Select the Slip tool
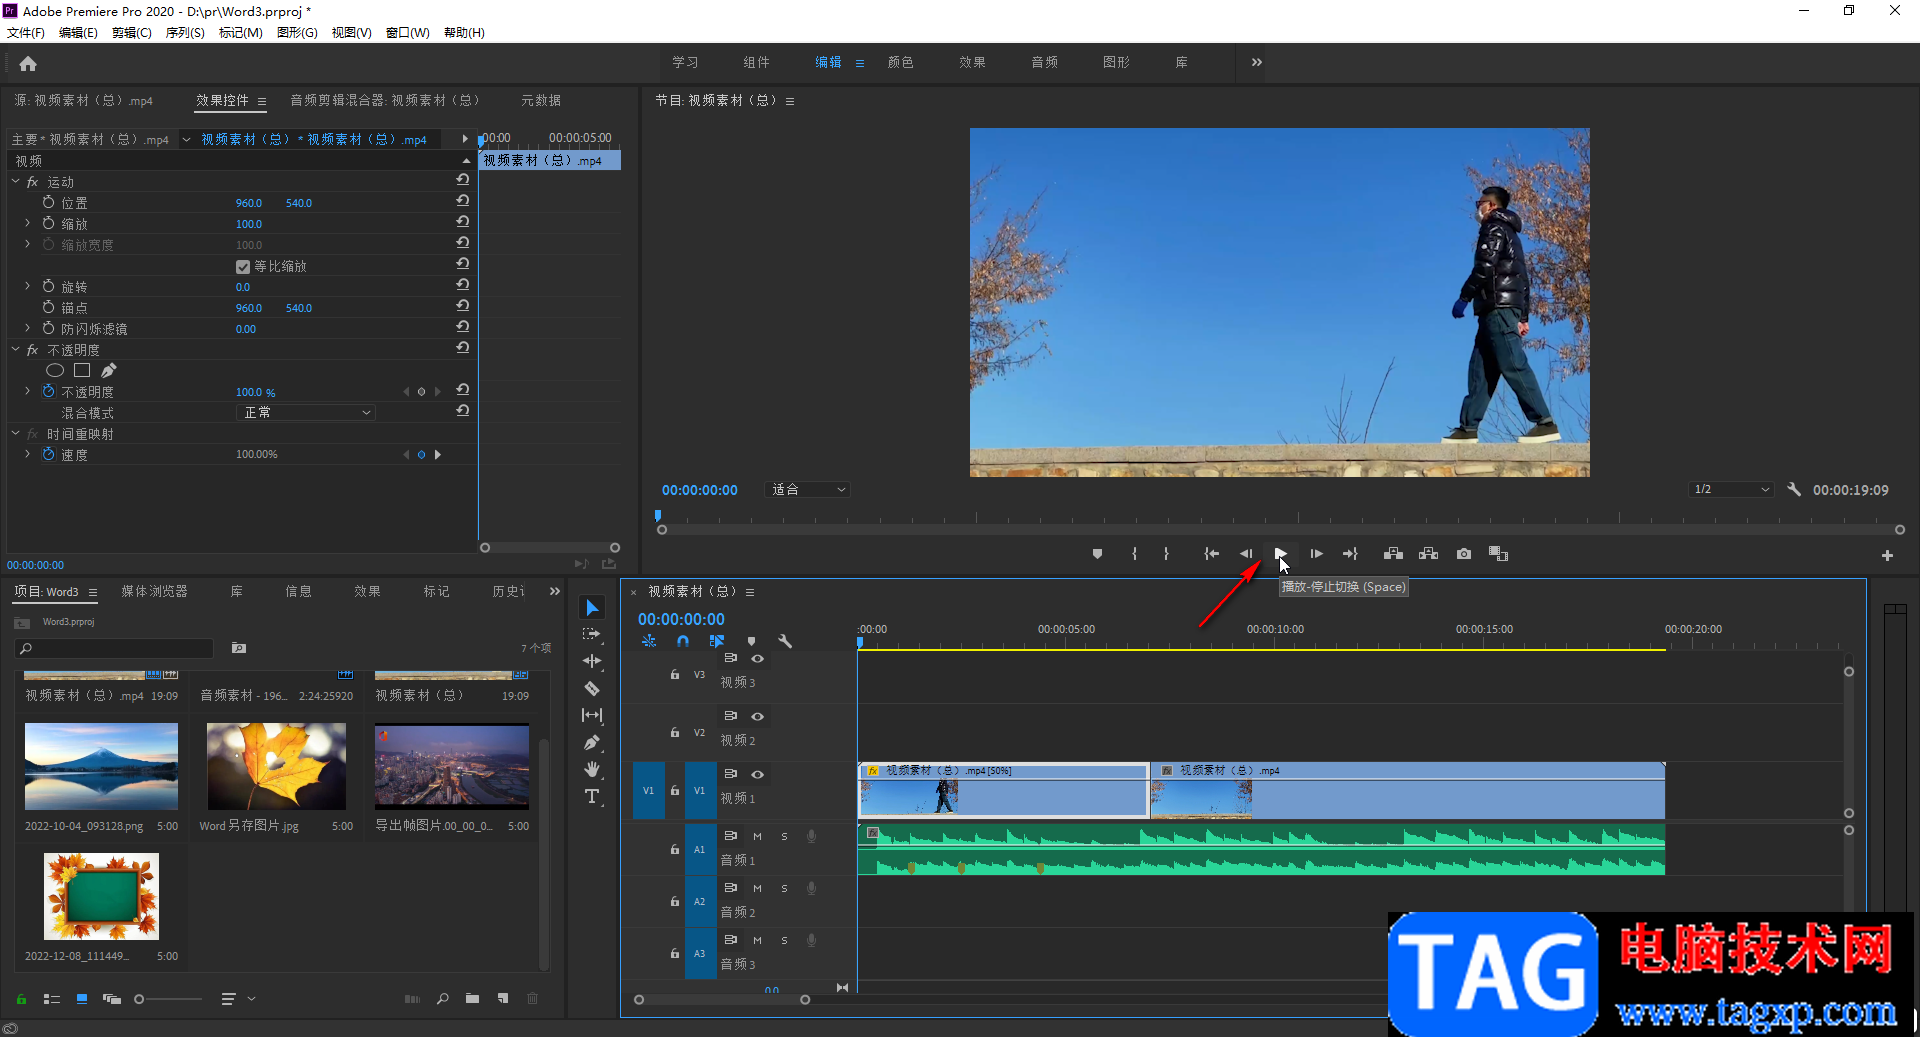The image size is (1920, 1037). tap(592, 715)
